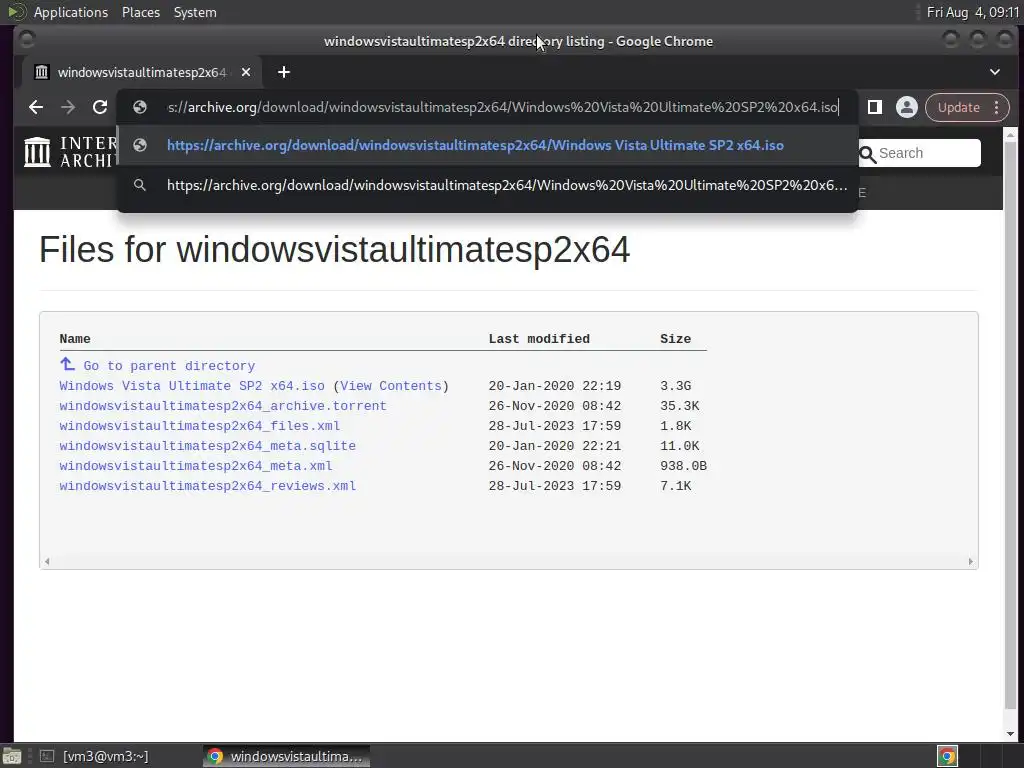Image resolution: width=1024 pixels, height=768 pixels.
Task: Click the page scrollbar down arrow
Action: 1010,733
